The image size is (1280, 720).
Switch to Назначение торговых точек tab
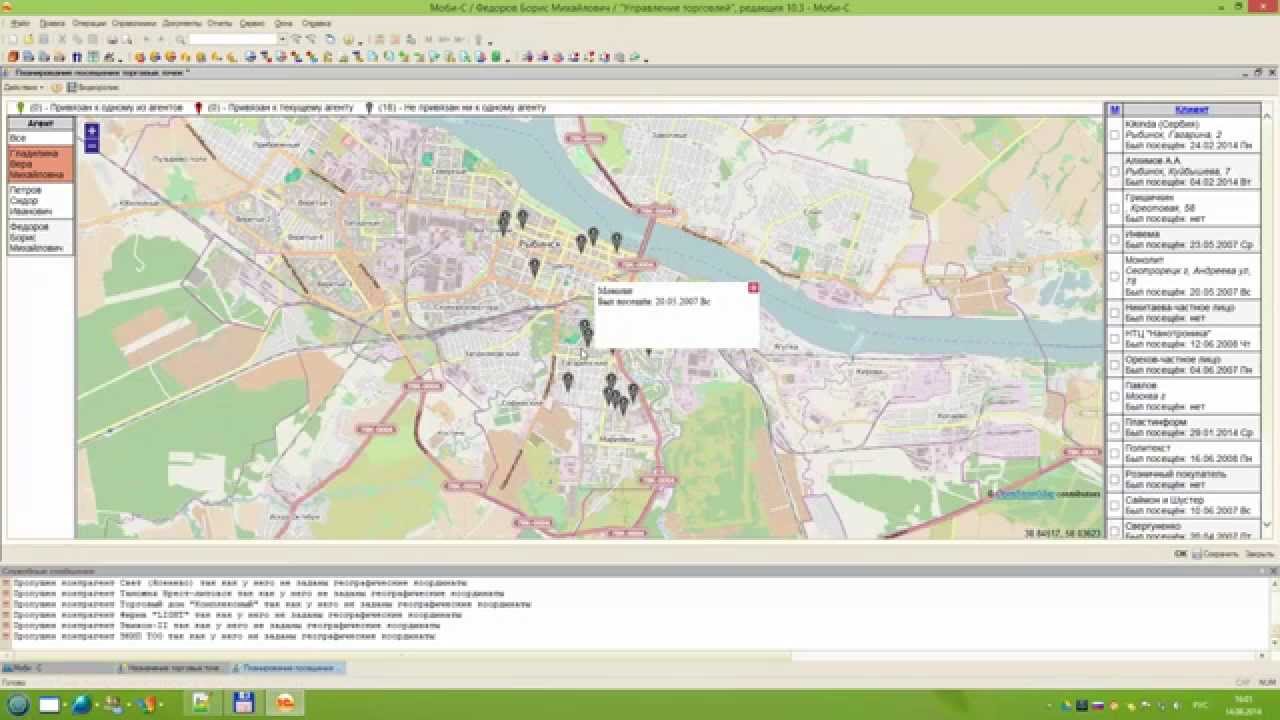(171, 667)
